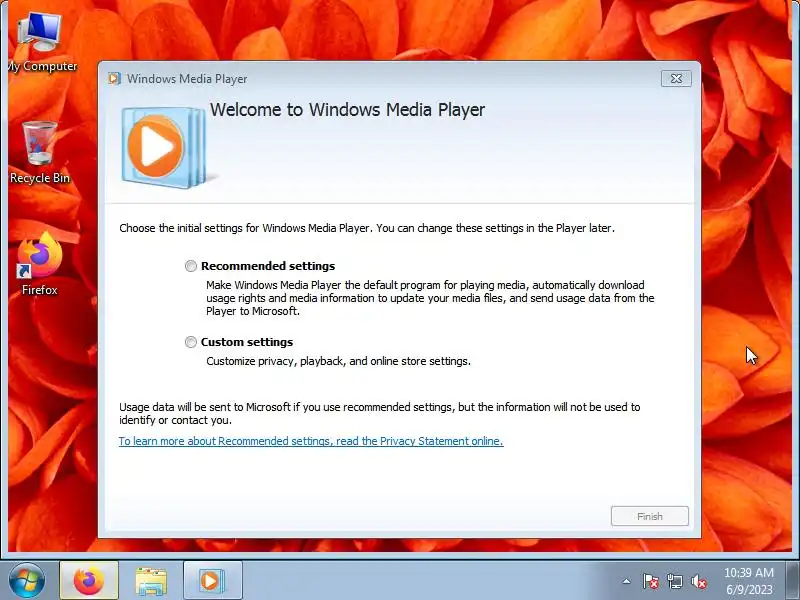The image size is (800, 600).
Task: Select the Firefox desktop shortcut
Action: [40, 264]
